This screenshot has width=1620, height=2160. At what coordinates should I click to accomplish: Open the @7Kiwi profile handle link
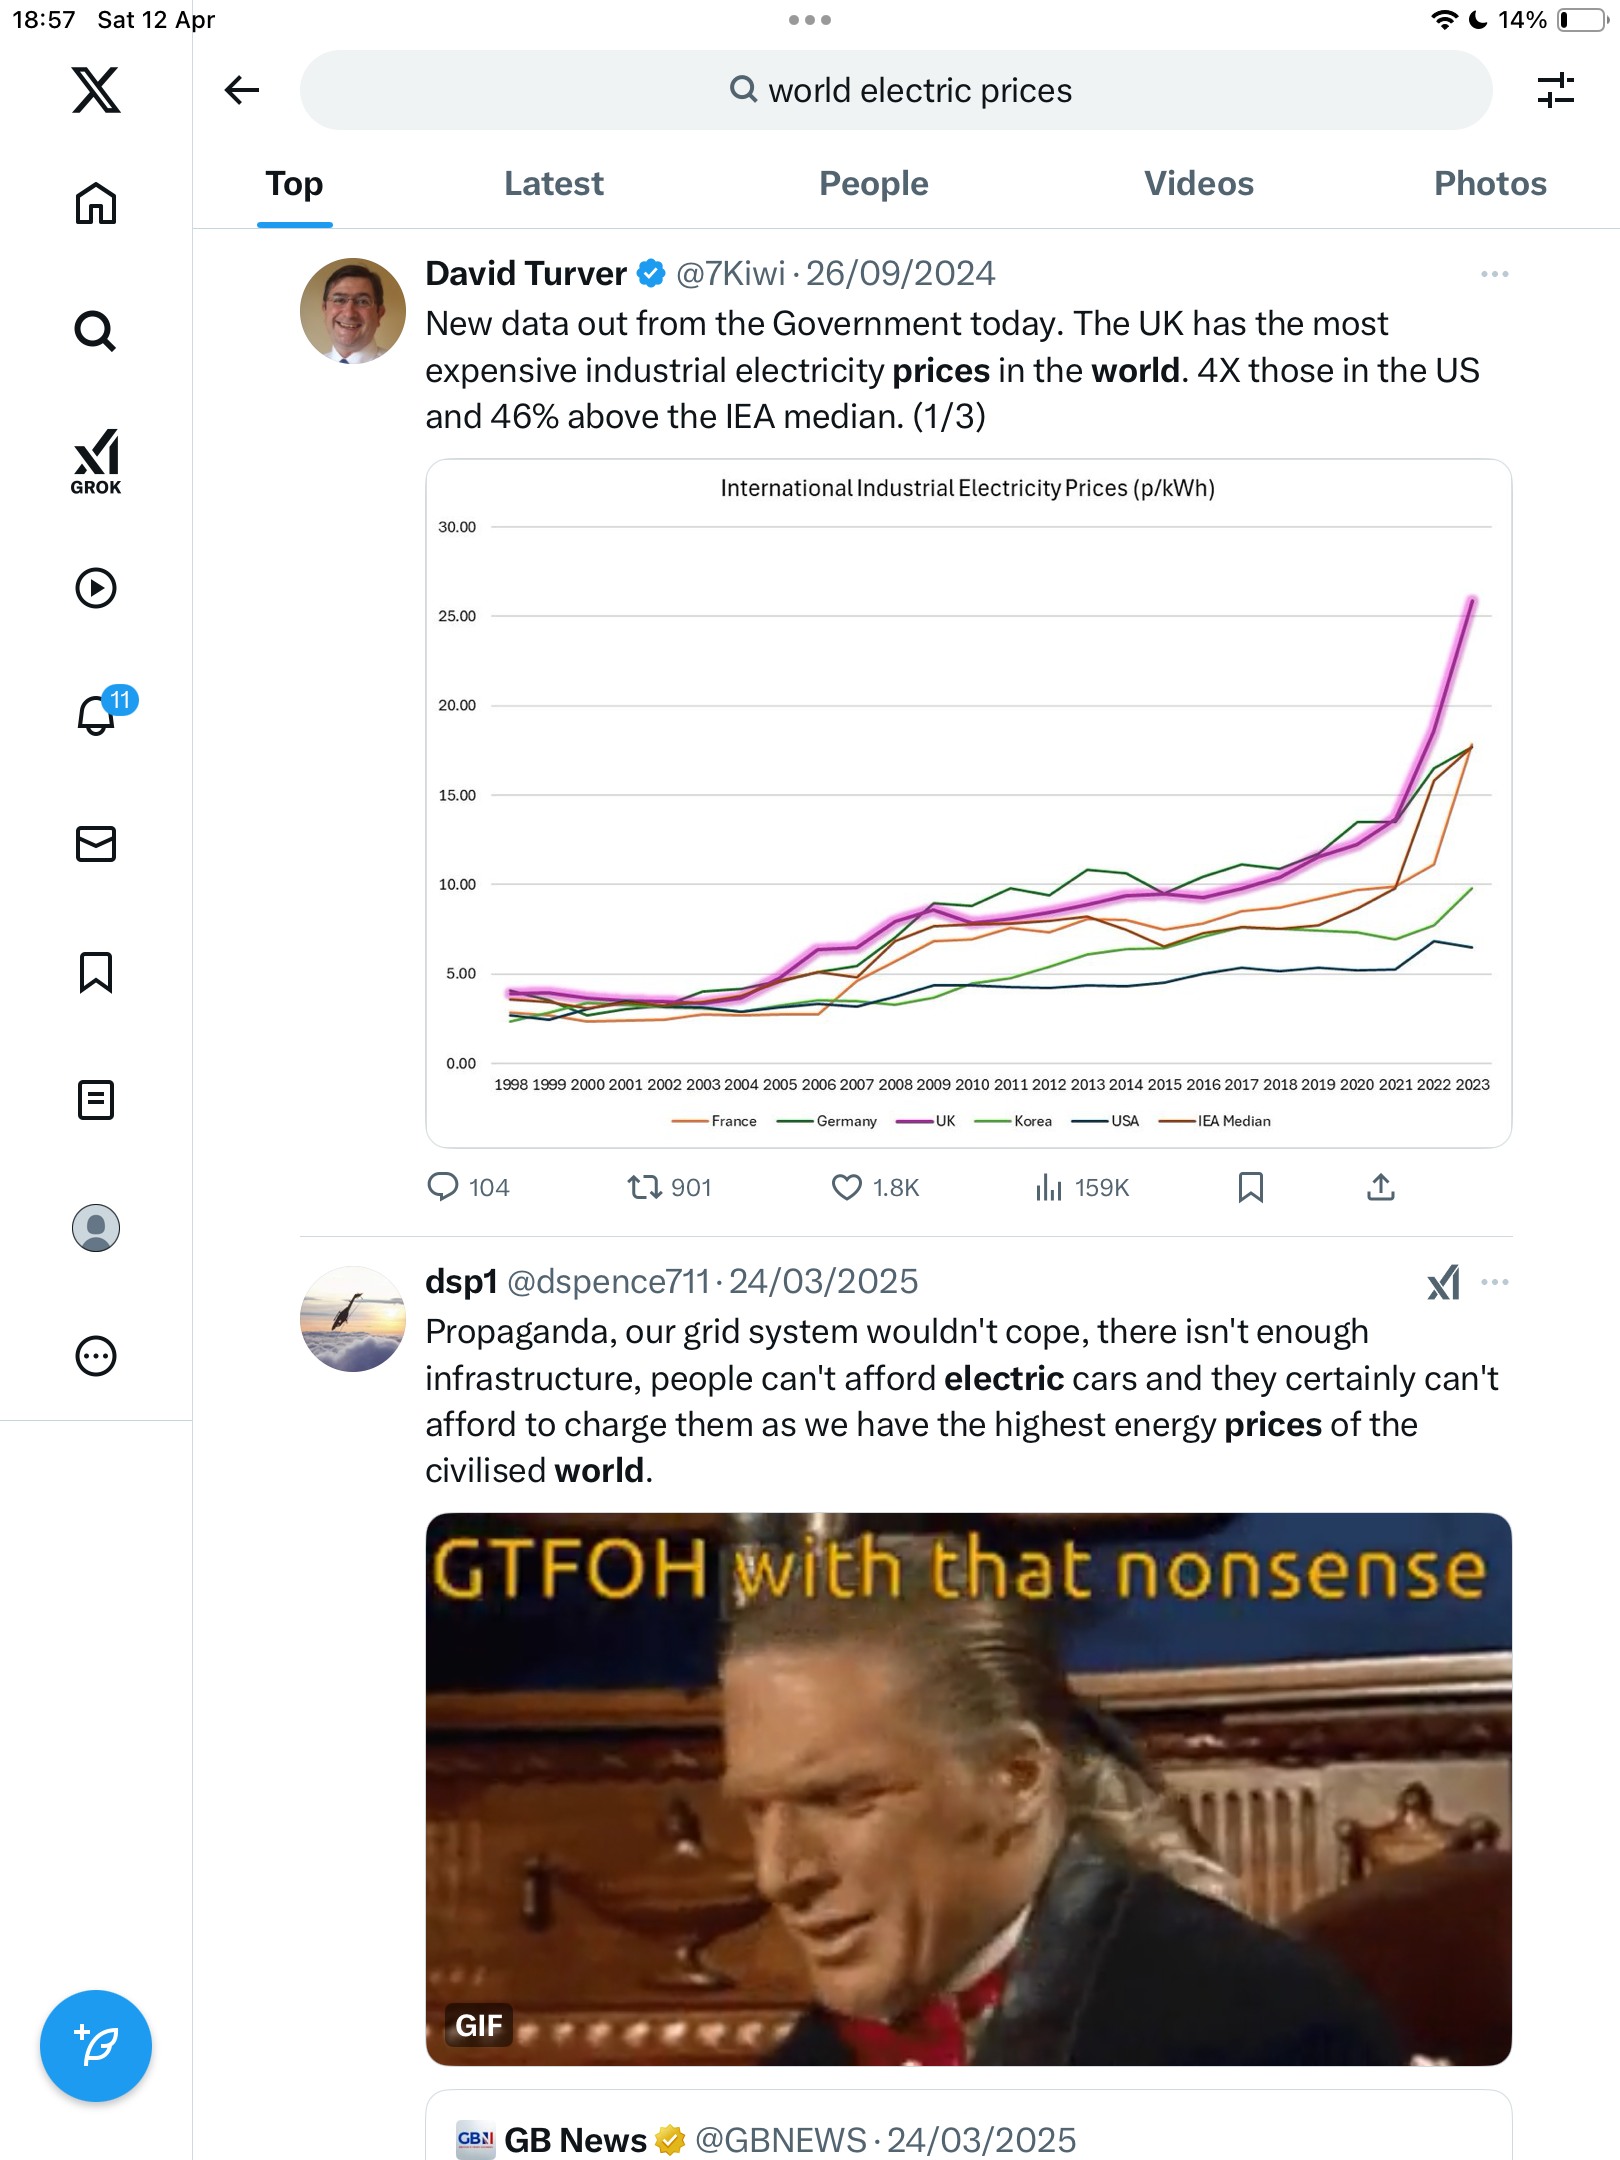tap(731, 274)
